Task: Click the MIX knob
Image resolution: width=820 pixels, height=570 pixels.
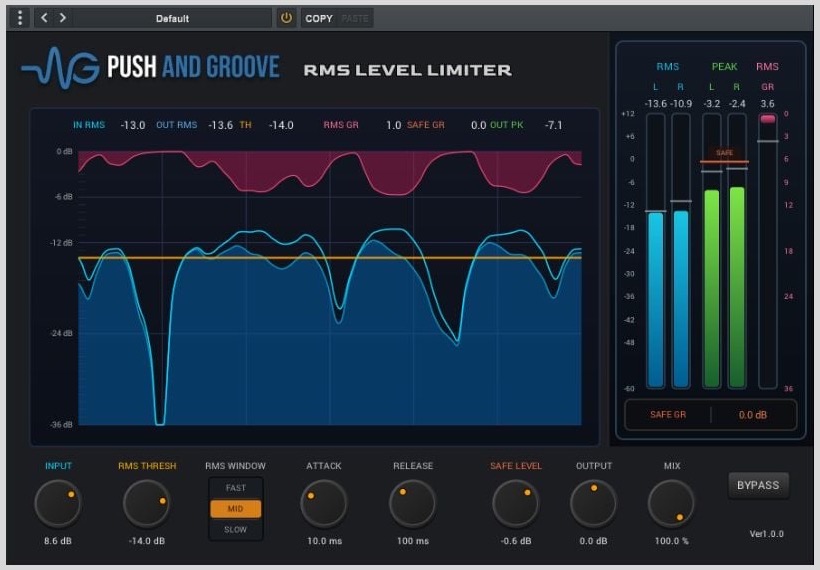Action: click(671, 504)
